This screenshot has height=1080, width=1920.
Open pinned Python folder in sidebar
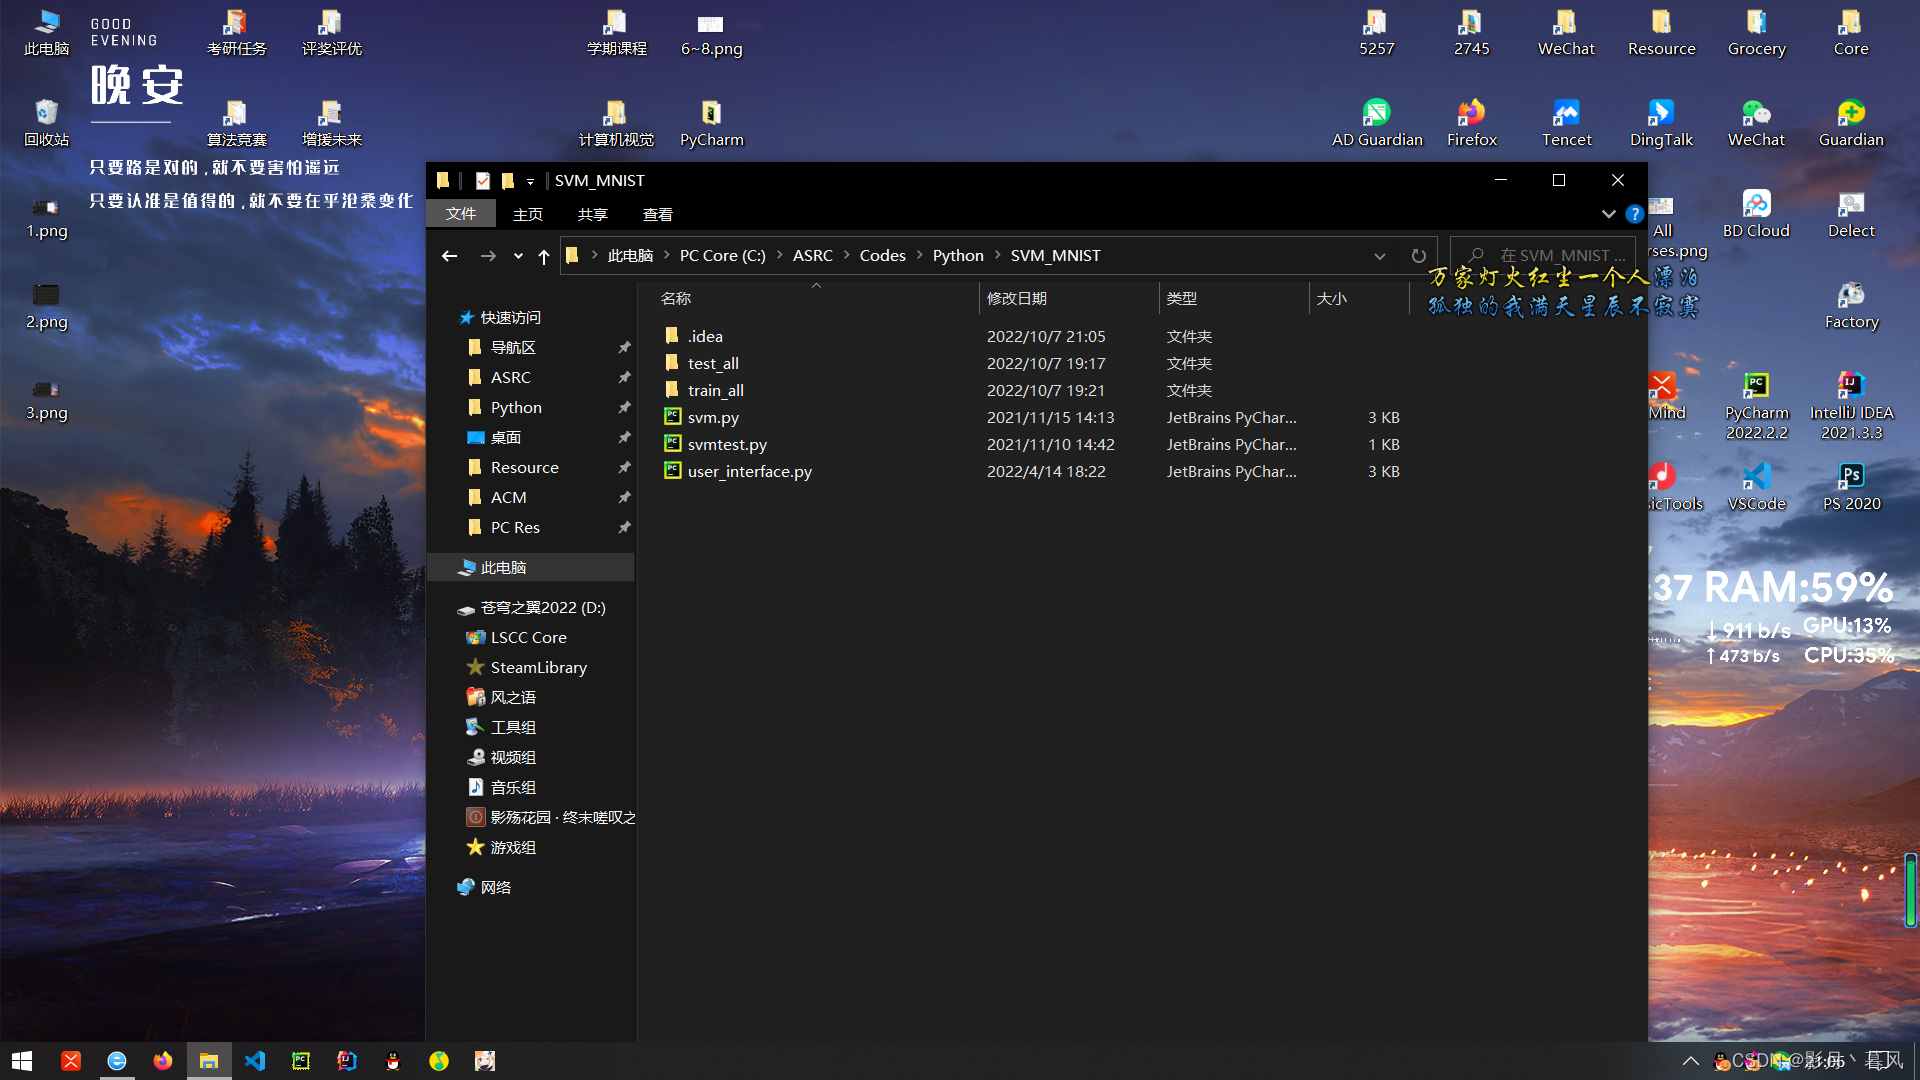[516, 407]
